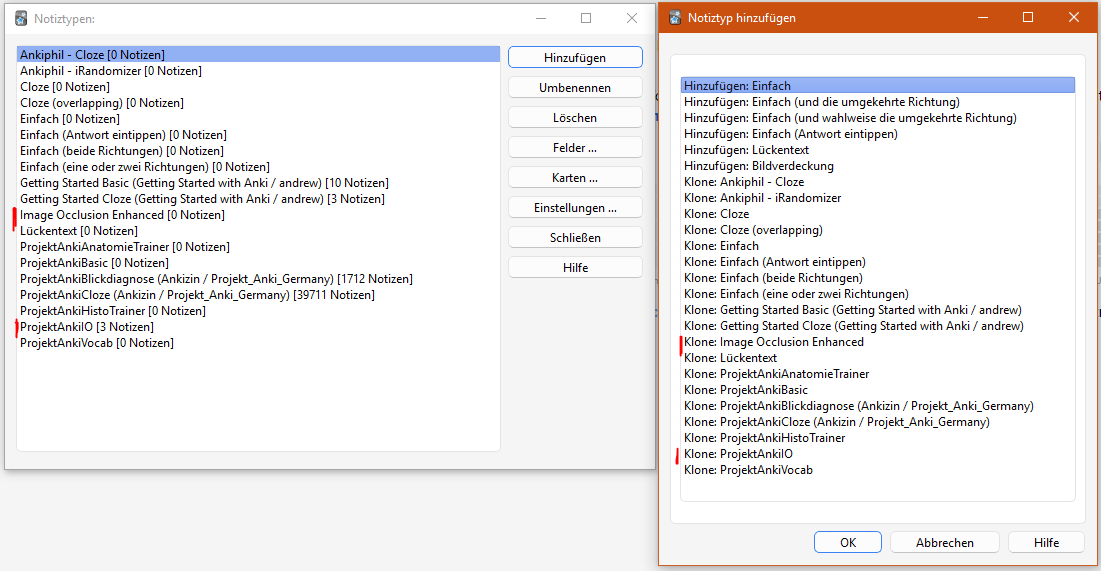This screenshot has width=1101, height=571.
Task: Select 'Einfach (beide Richtungen) [0 Notizen]'
Action: click(258, 151)
